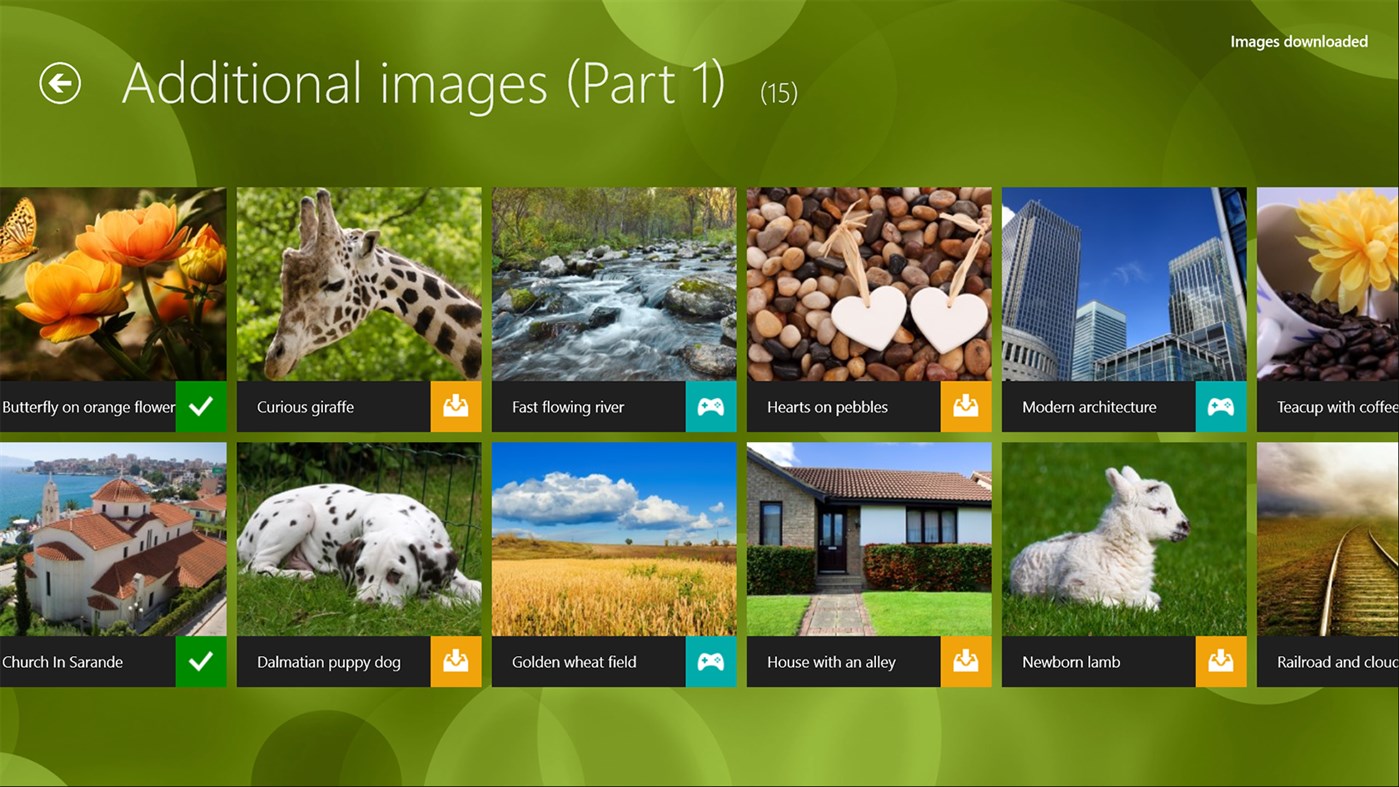
Task: Click the download icon on Newborn lamb
Action: [x=1221, y=661]
